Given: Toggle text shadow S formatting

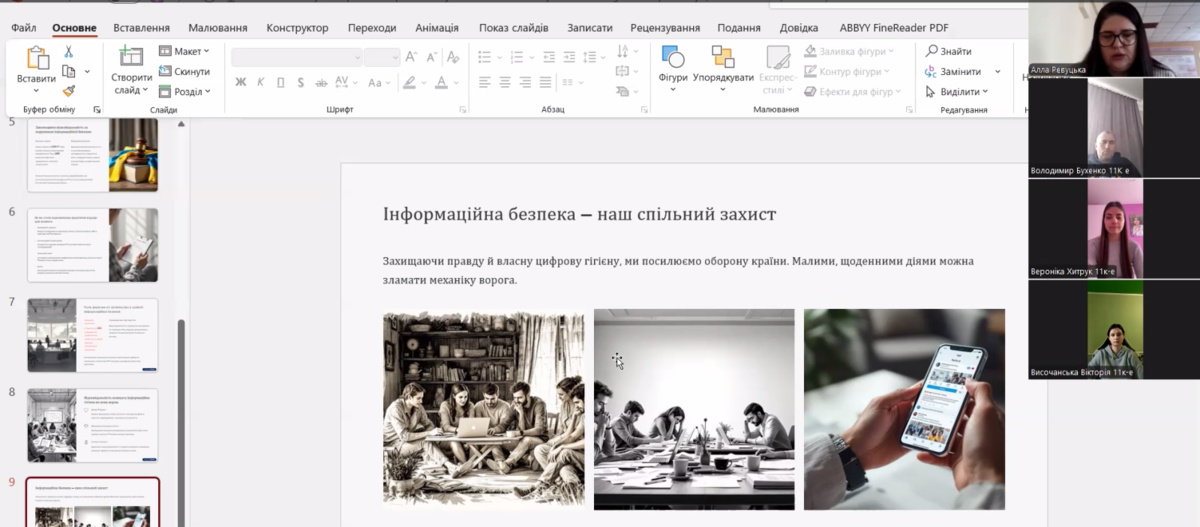Looking at the screenshot, I should pos(300,82).
